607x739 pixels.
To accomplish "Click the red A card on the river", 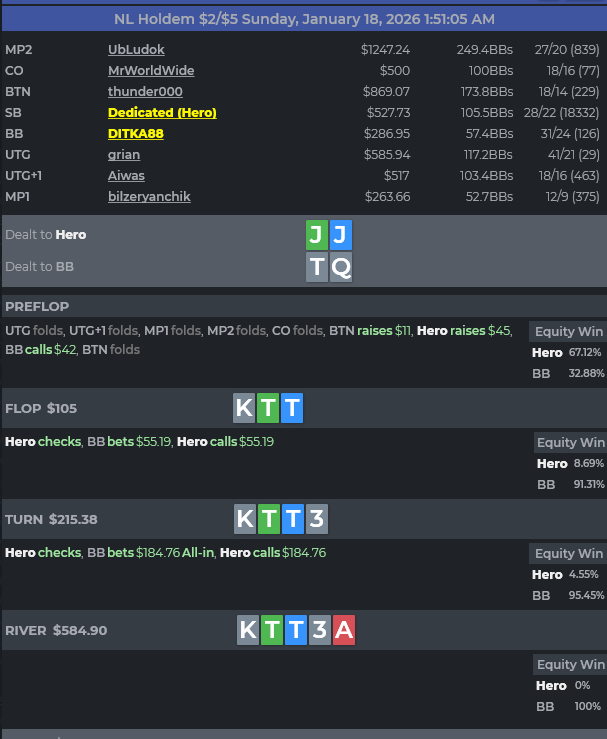I will click(344, 630).
